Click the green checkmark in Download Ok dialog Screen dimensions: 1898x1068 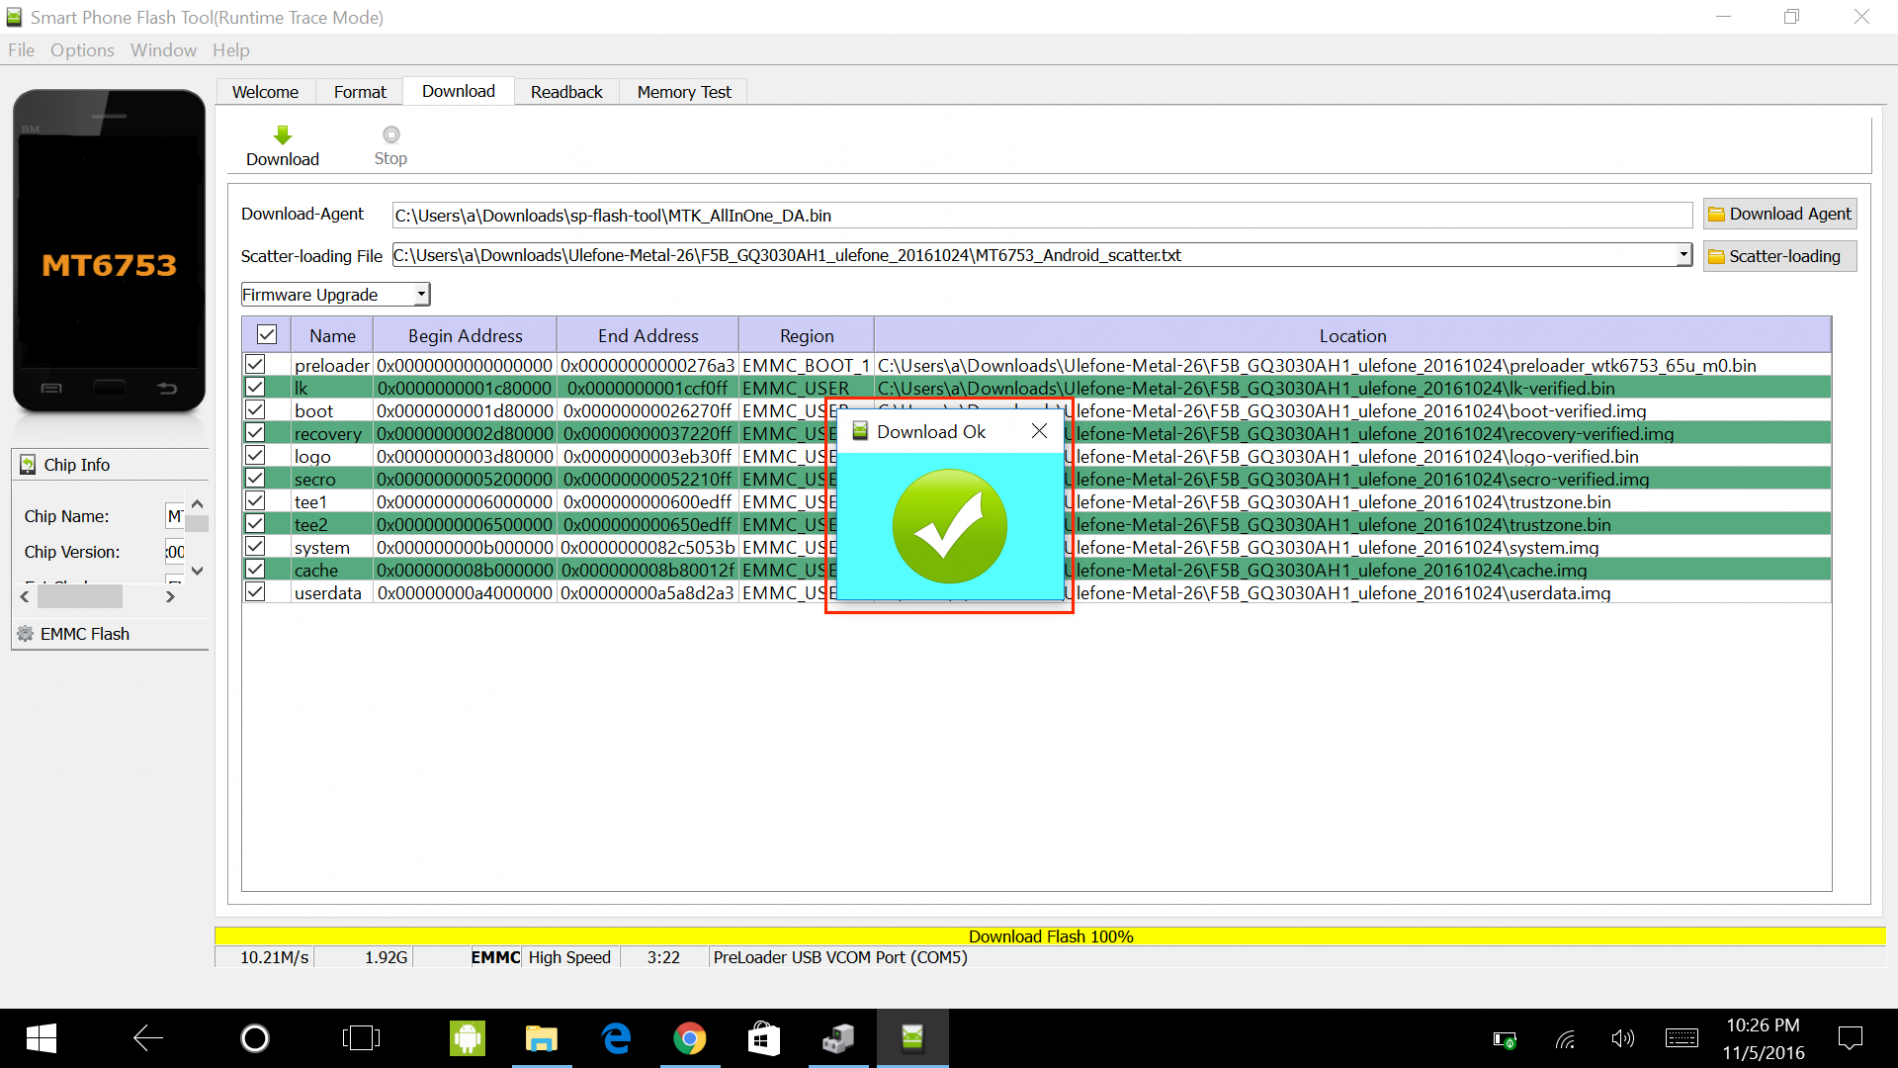(x=949, y=526)
